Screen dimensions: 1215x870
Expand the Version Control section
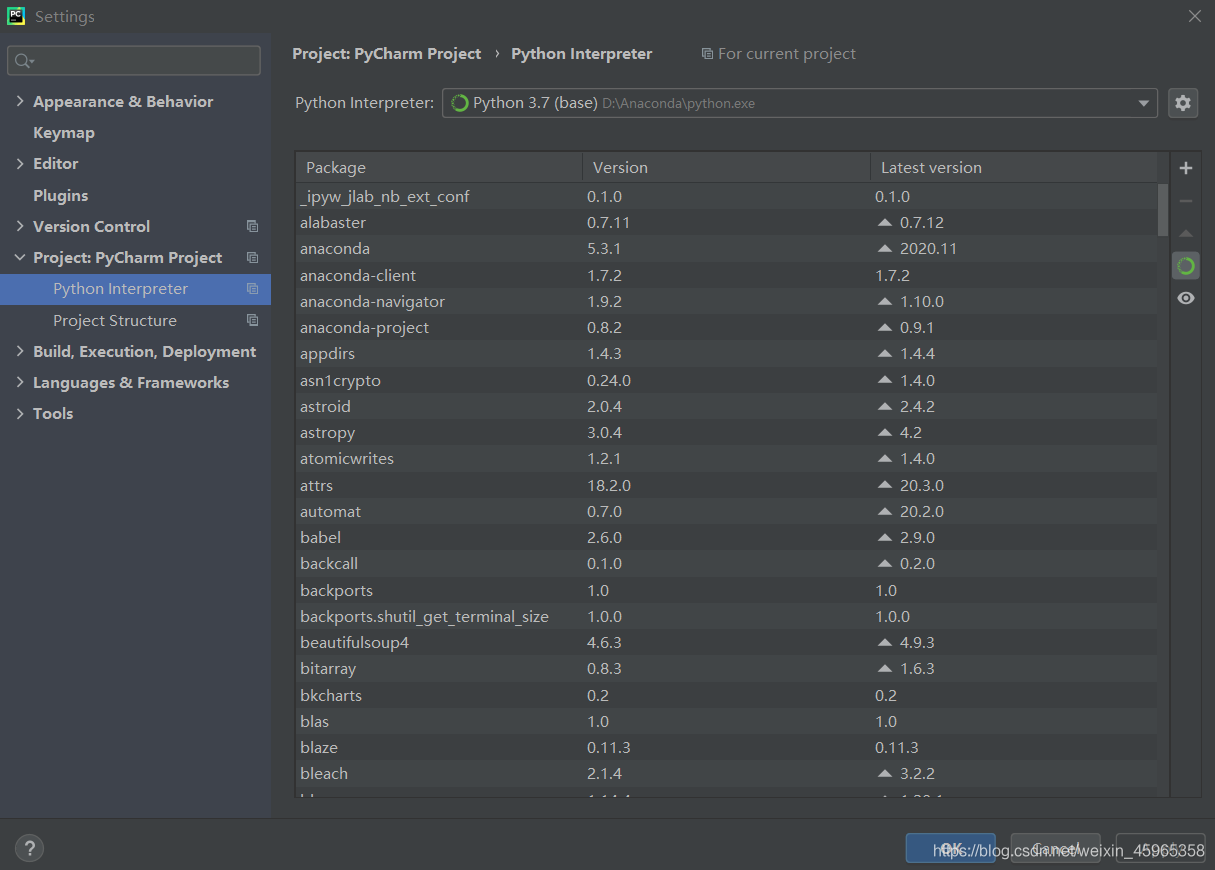click(x=20, y=226)
